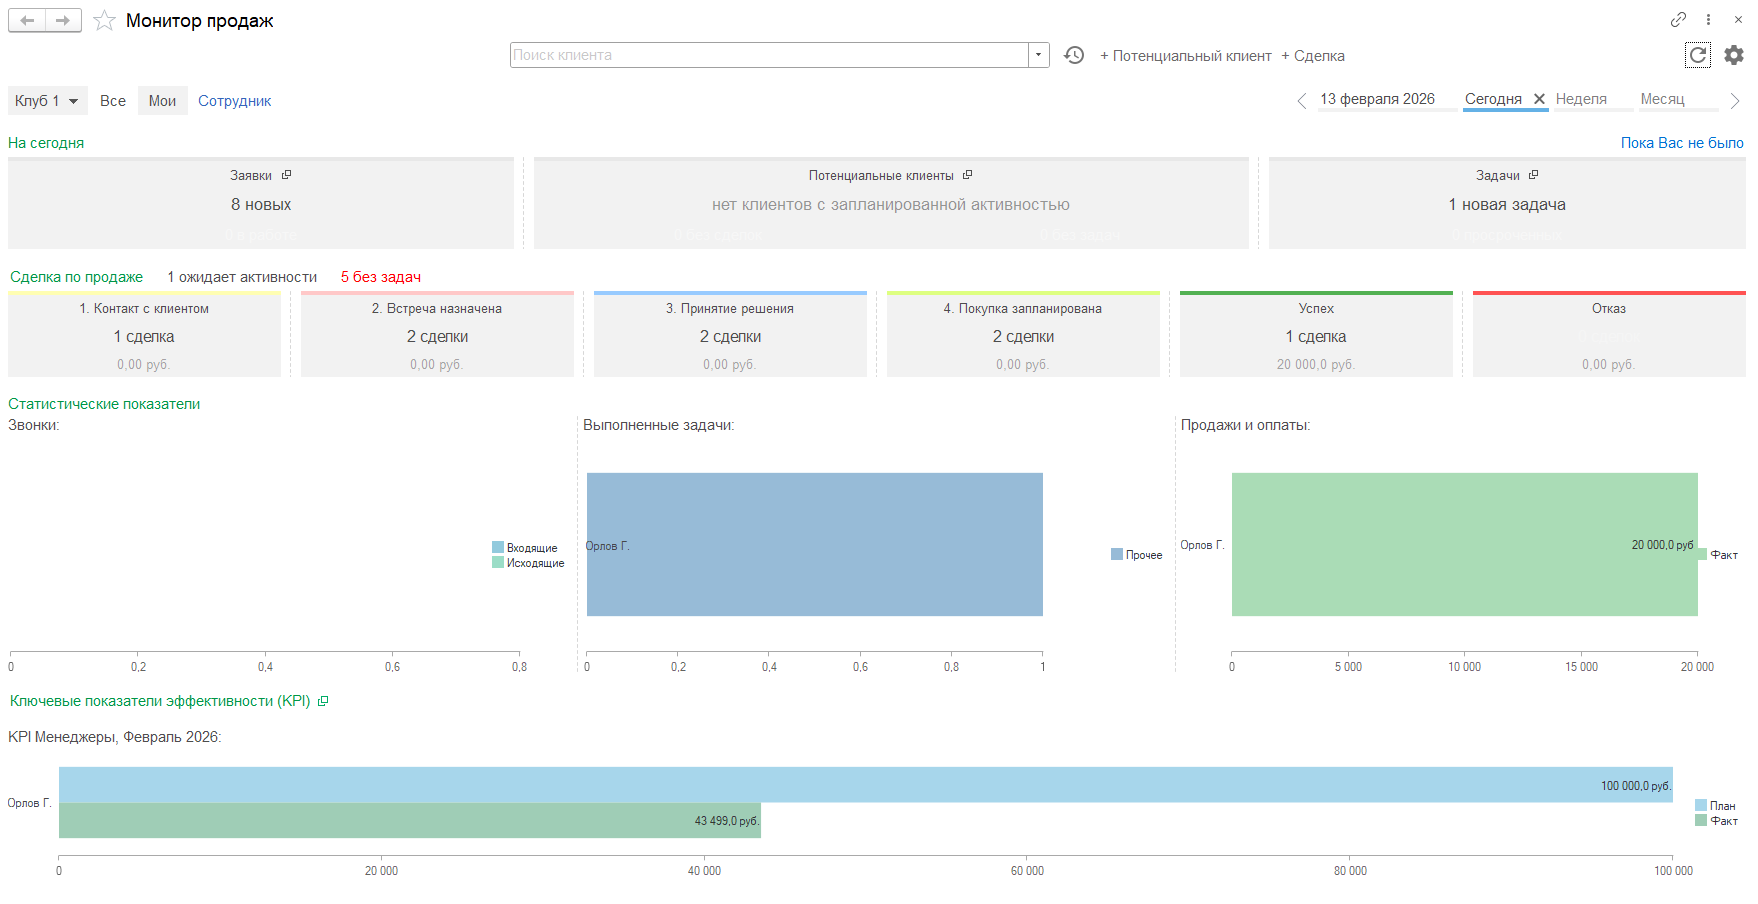Clear the Сегодня period selection
The image size is (1758, 904).
pos(1539,99)
